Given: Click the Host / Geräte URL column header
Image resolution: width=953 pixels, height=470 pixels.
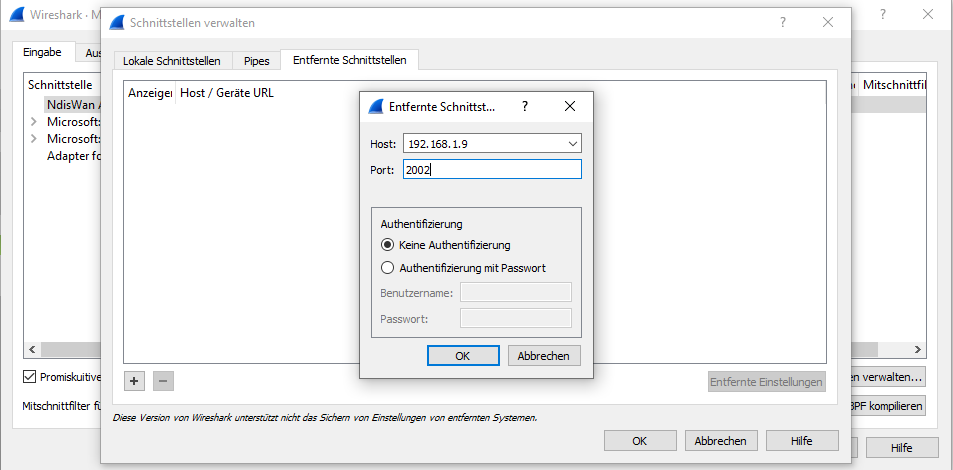Looking at the screenshot, I should point(227,93).
